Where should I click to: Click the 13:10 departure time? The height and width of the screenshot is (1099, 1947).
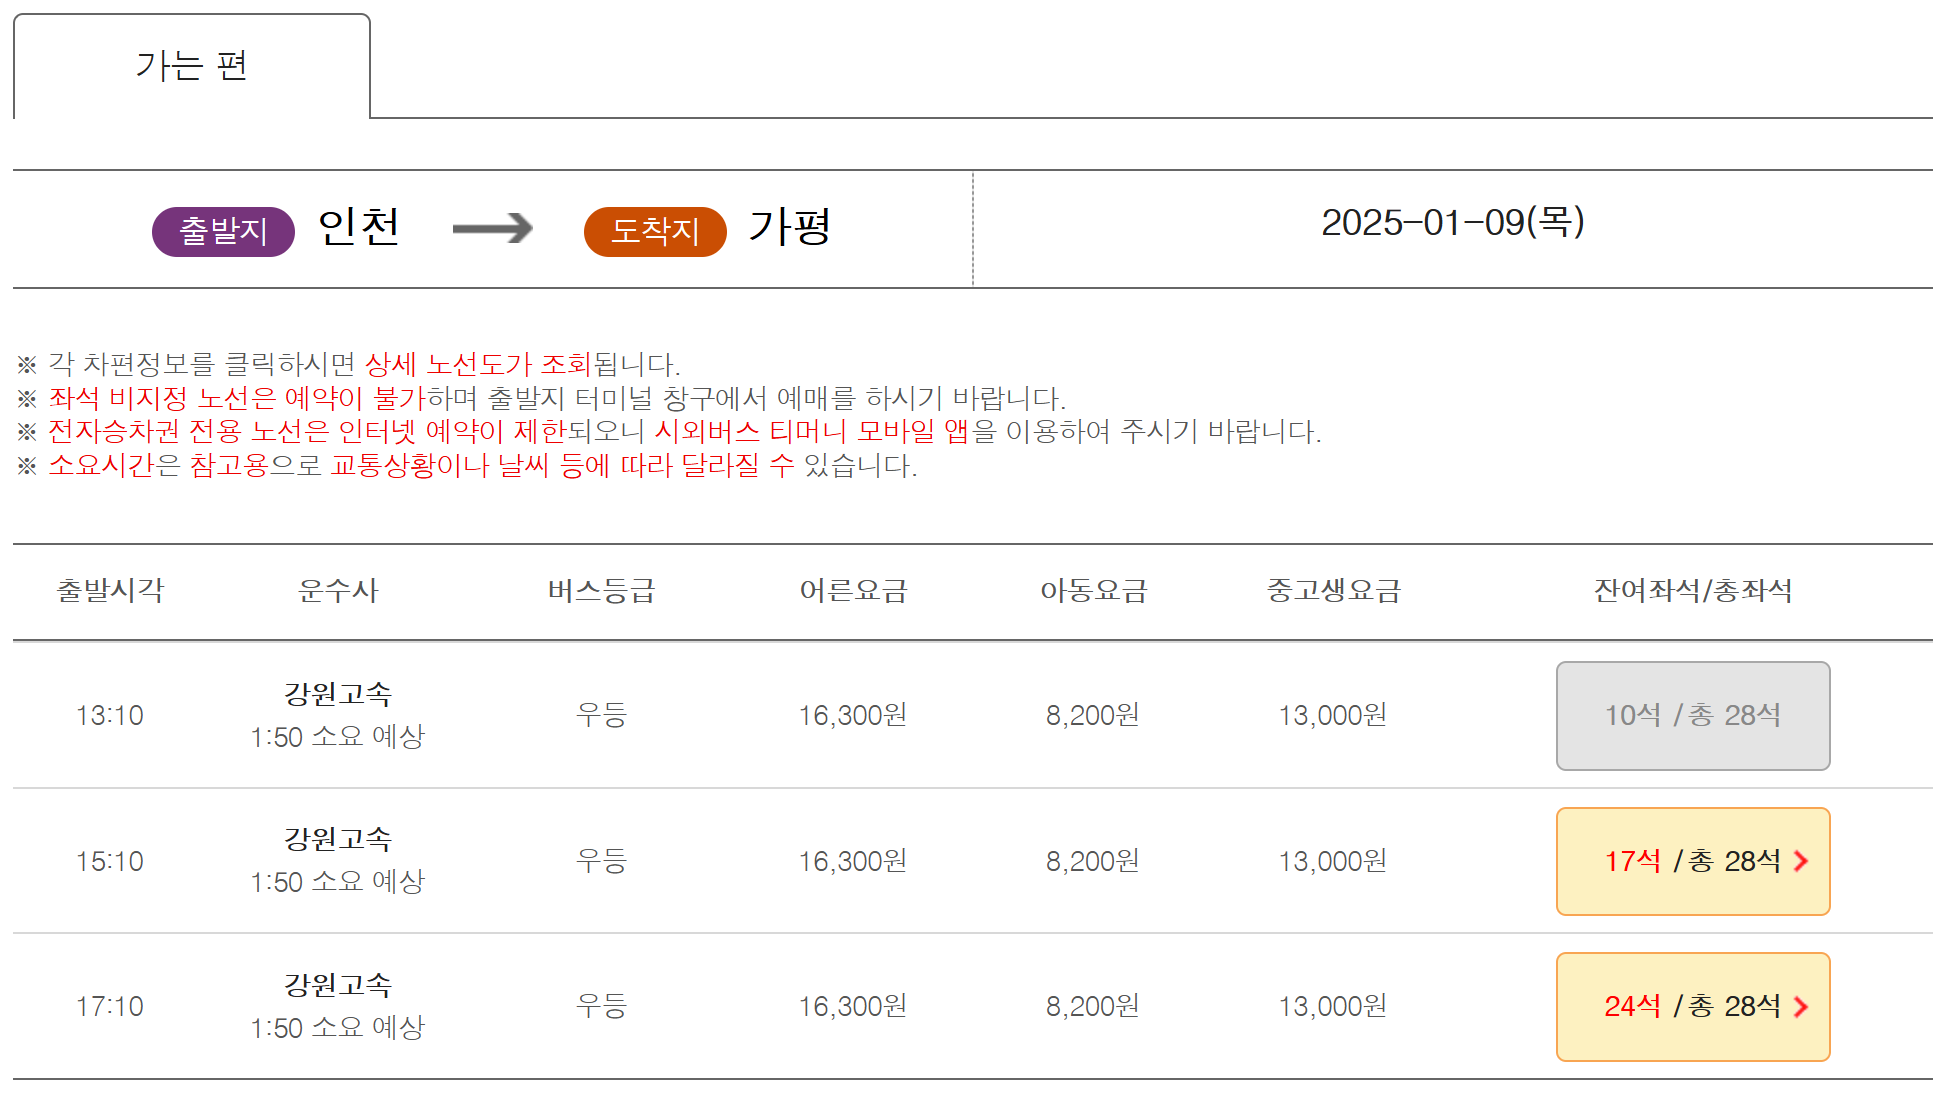tap(110, 716)
